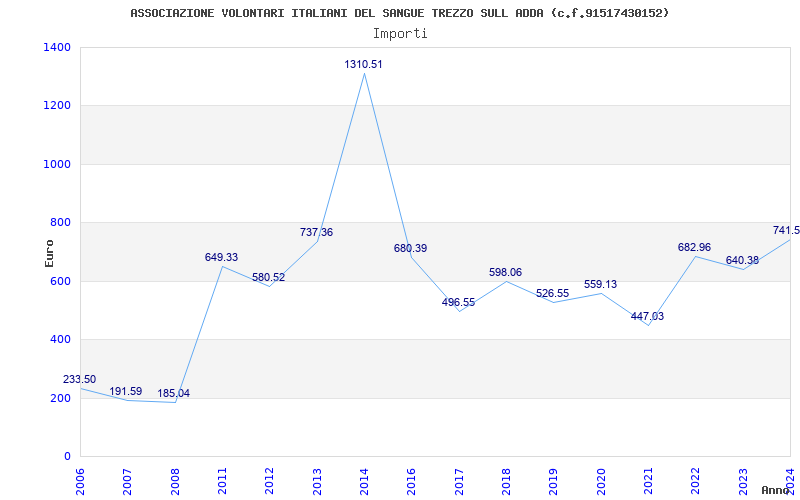Screen dimensions: 800x500
Task: Pick the 496.55 data label
Action: [458, 302]
